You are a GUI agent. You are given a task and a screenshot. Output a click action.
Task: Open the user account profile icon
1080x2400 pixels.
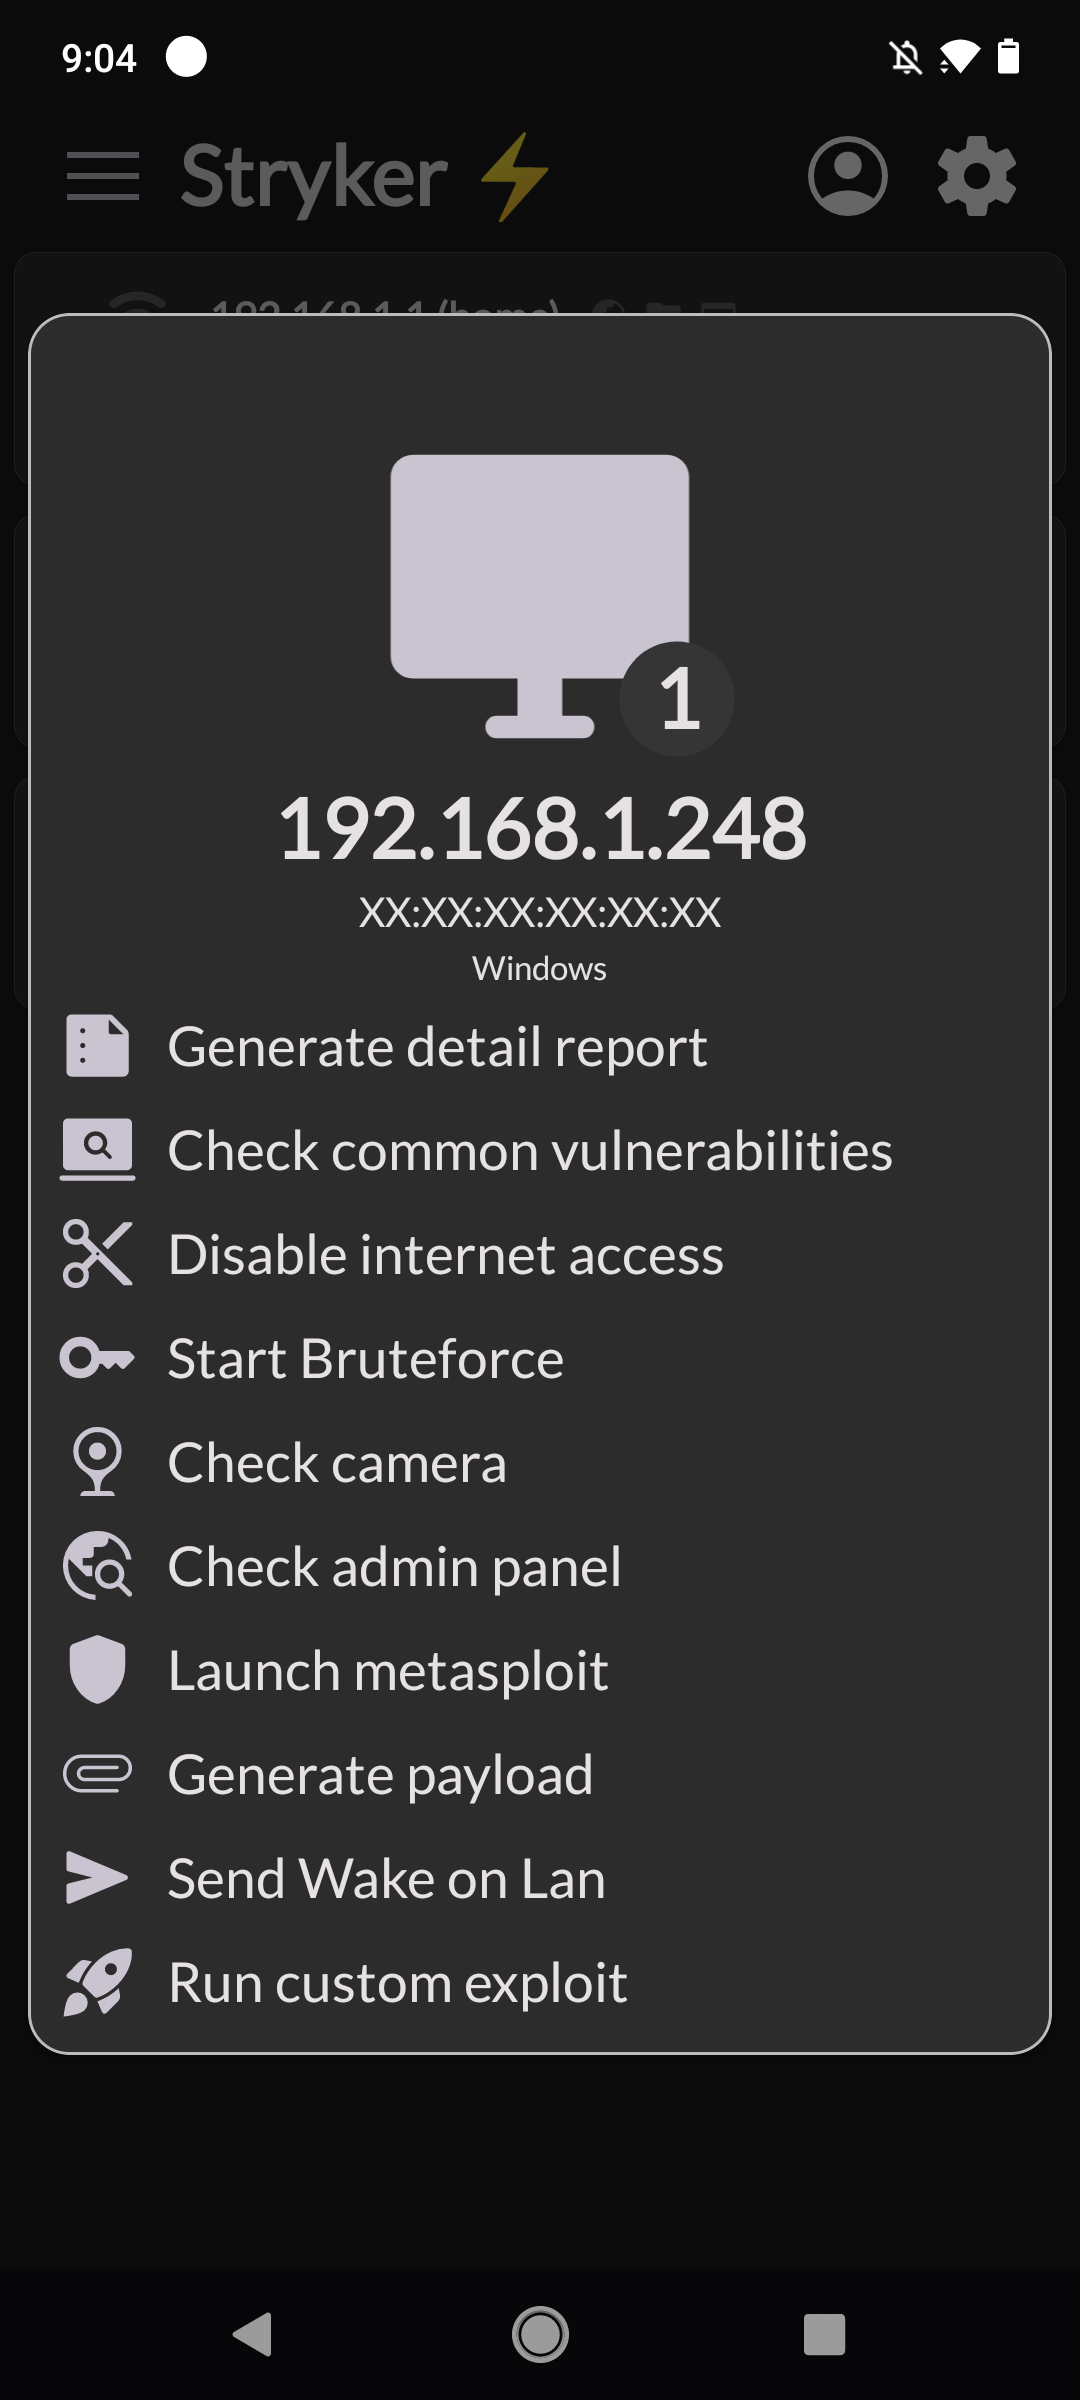click(x=847, y=176)
